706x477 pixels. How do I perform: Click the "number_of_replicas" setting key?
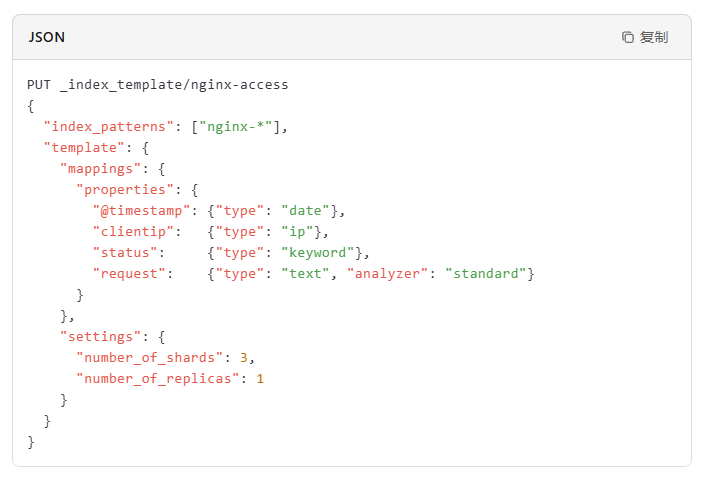(x=158, y=379)
